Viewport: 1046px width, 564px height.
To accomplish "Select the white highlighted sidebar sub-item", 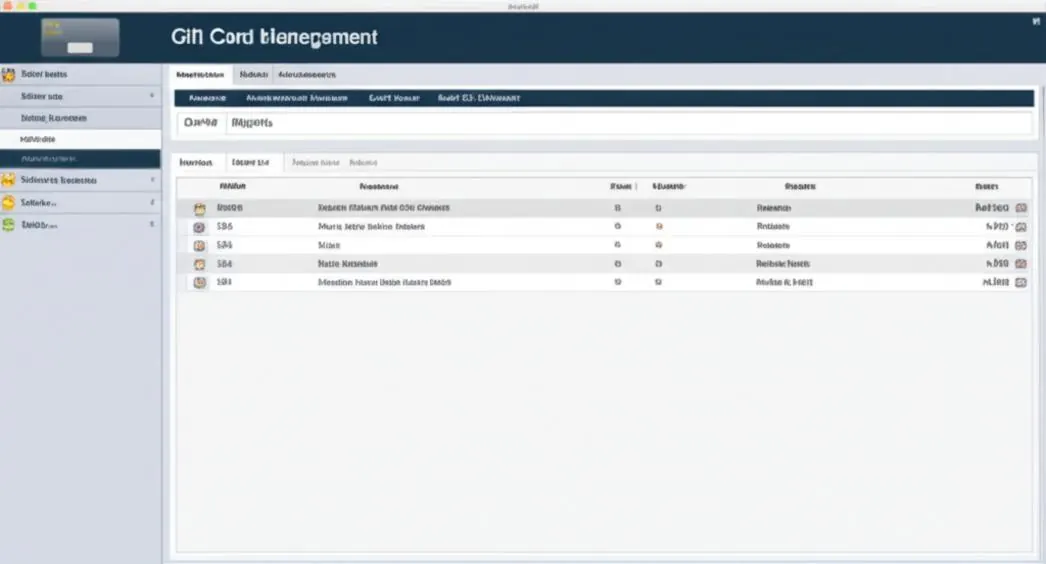I will pyautogui.click(x=80, y=139).
